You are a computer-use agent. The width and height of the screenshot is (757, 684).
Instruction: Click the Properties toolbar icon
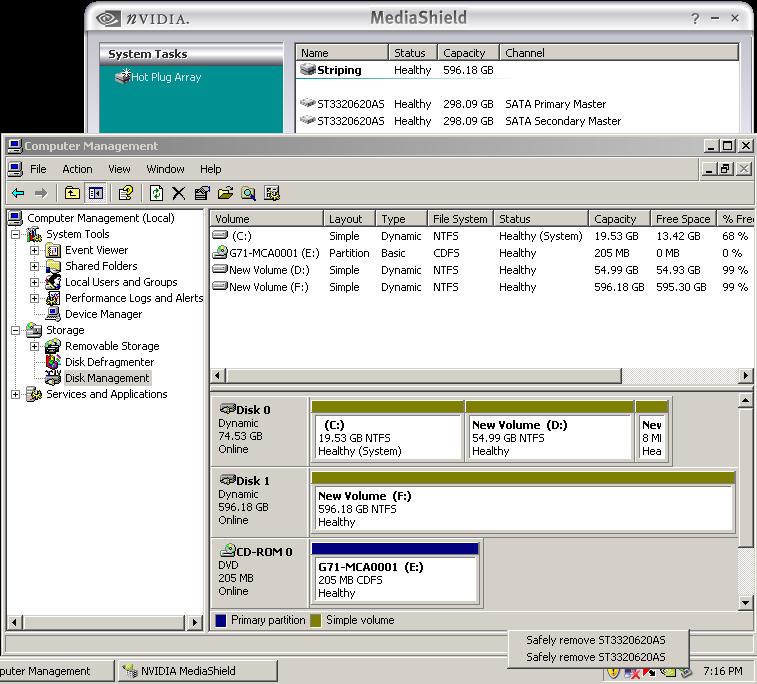202,194
